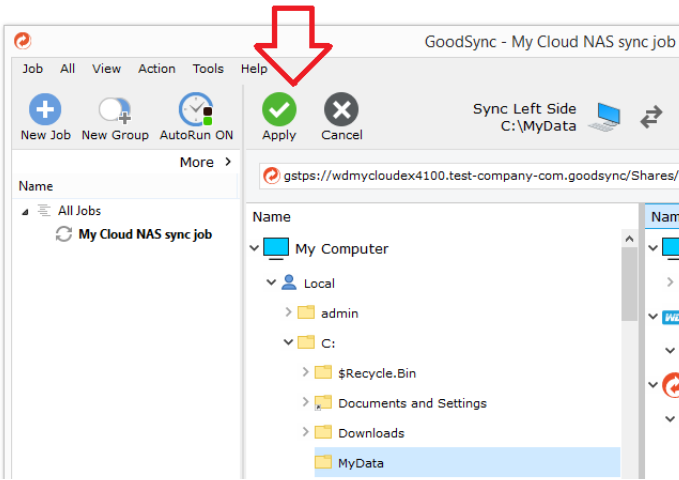Screen dimensions: 679x480
Task: Collapse the My Computer tree node
Action: [x=256, y=248]
